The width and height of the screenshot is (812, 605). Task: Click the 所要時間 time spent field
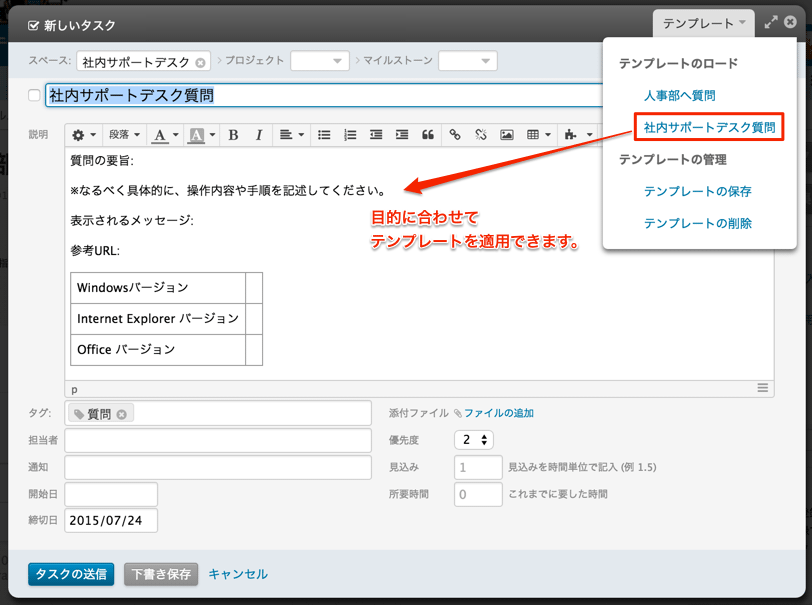[478, 494]
